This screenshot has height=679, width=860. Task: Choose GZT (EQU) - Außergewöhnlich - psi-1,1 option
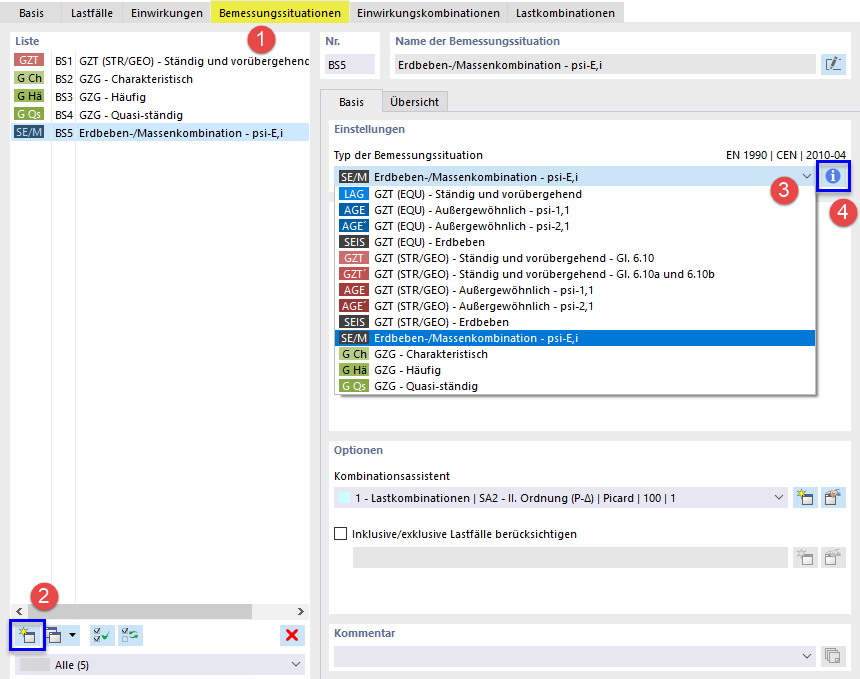(575, 210)
